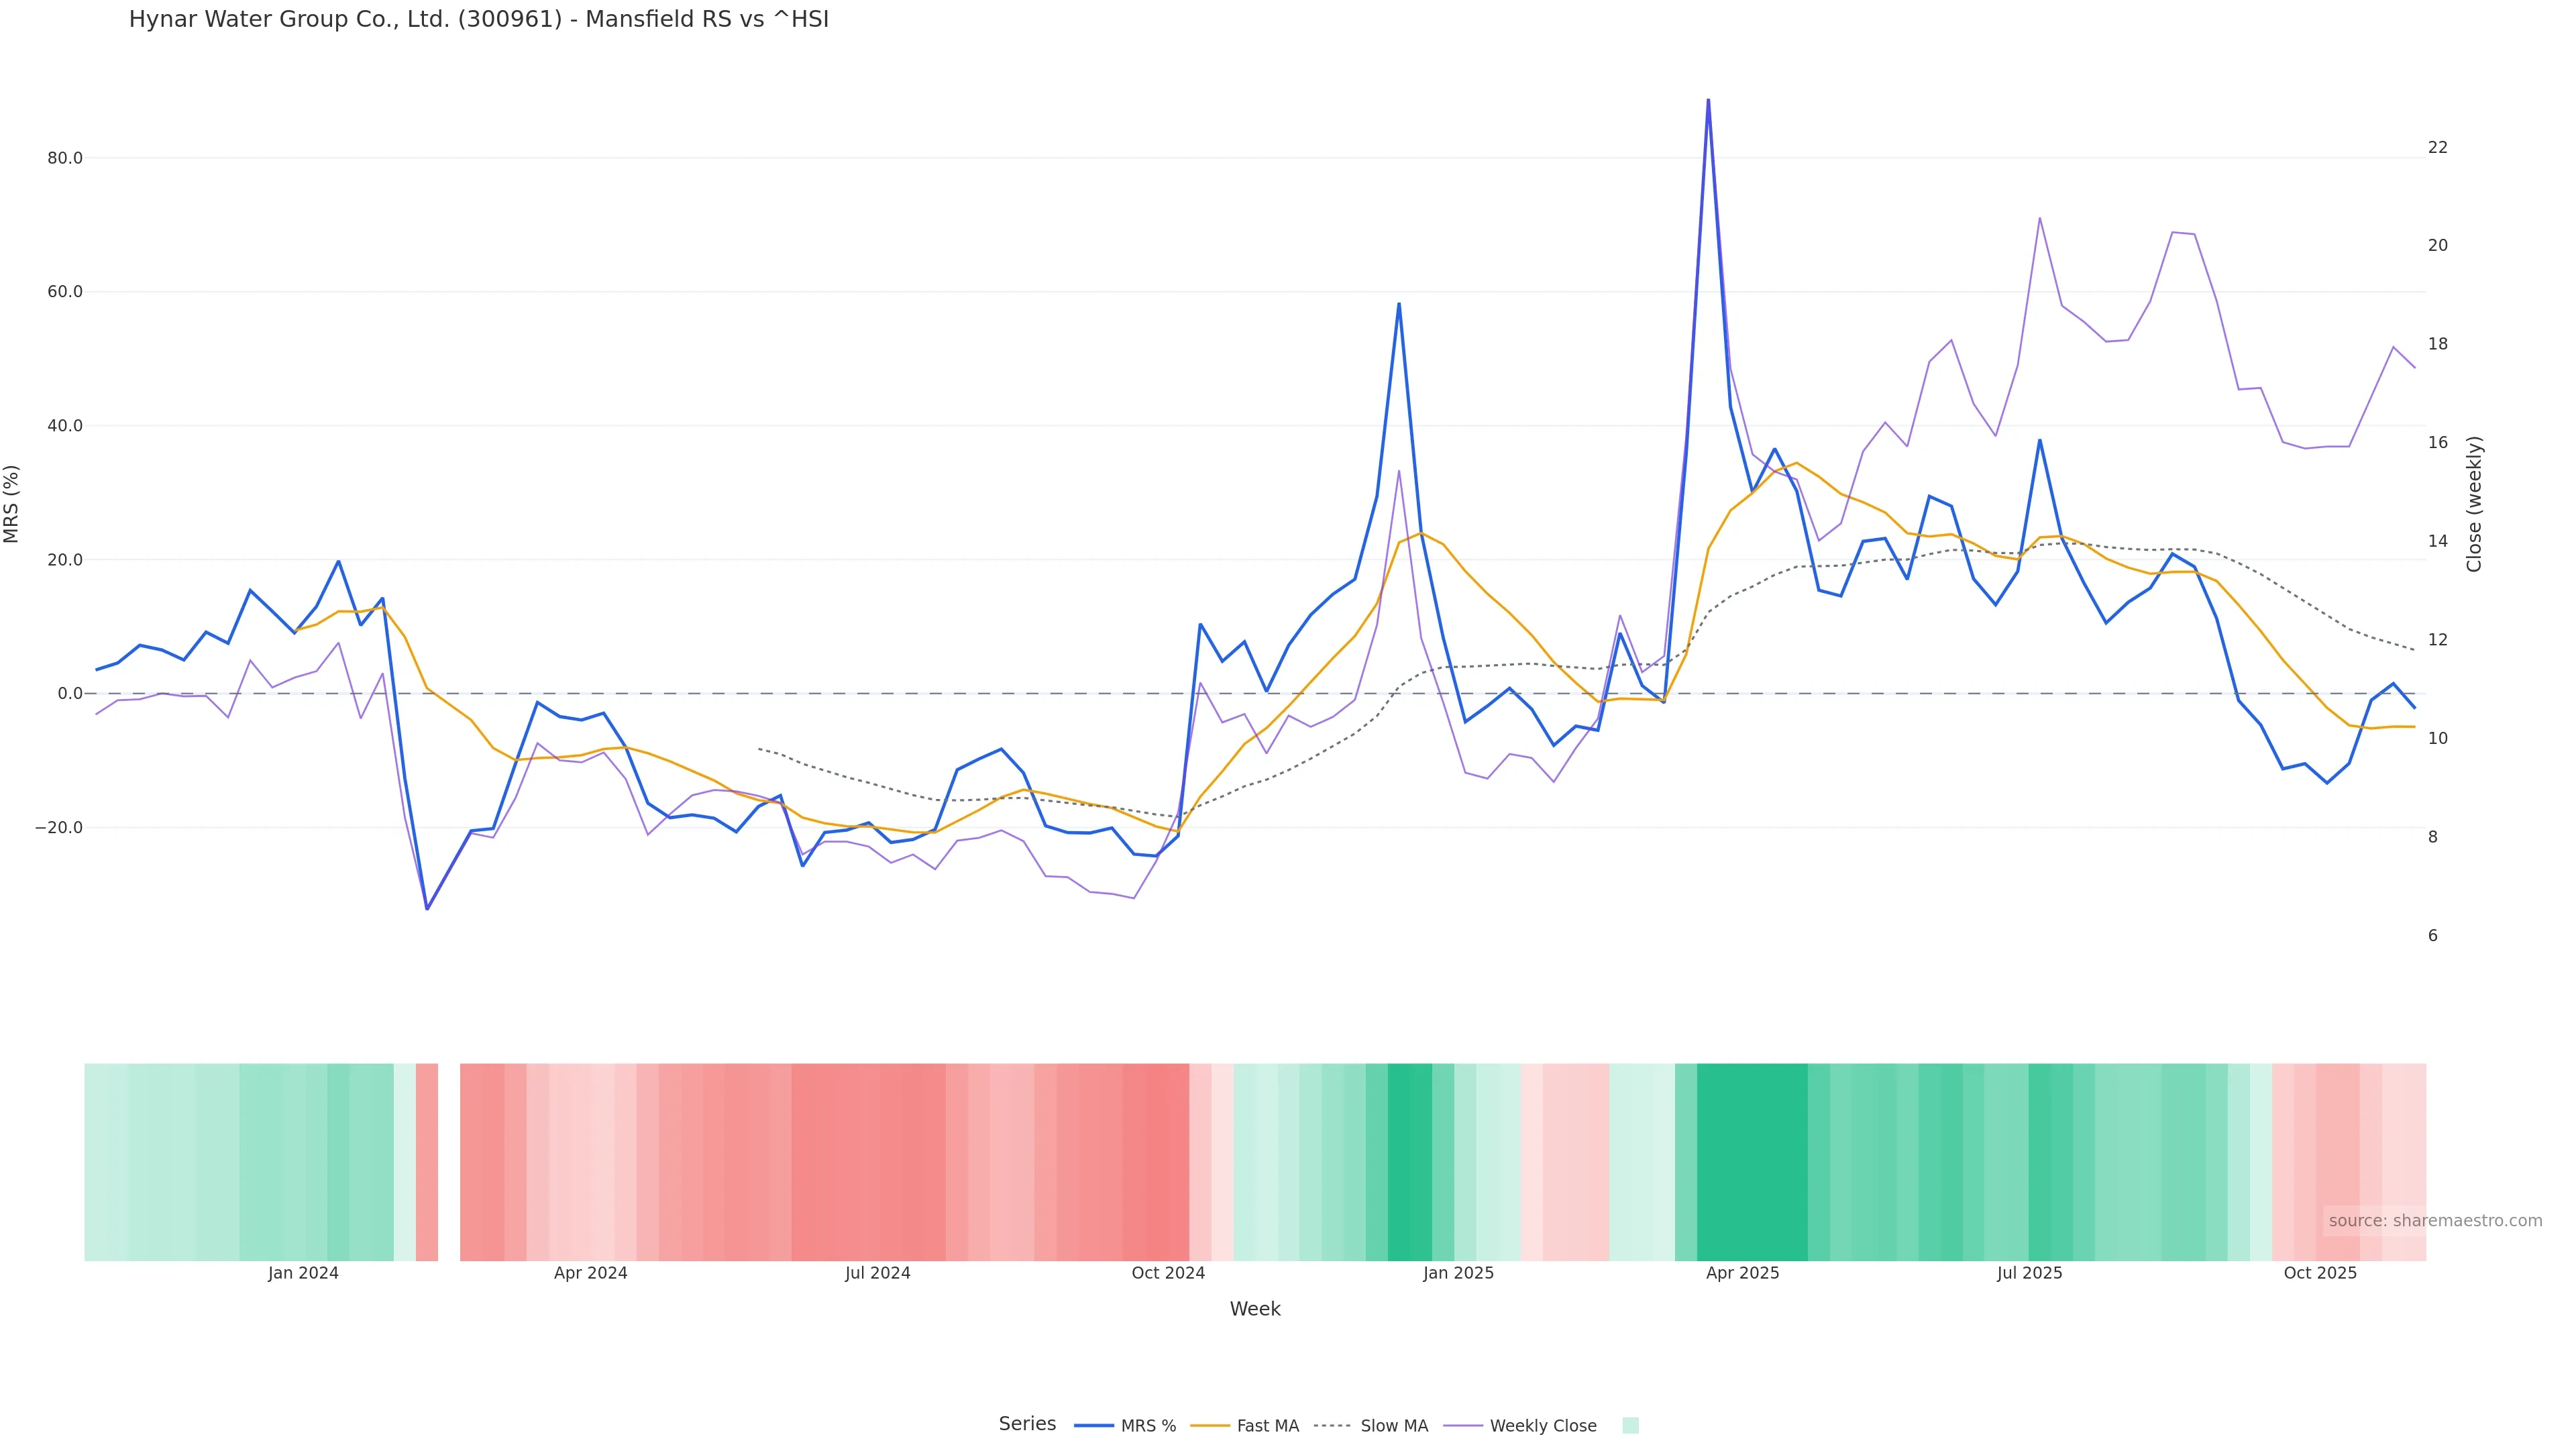Image resolution: width=2576 pixels, height=1449 pixels.
Task: Click the 80.0 MRS y-axis tick label
Action: pyautogui.click(x=65, y=158)
